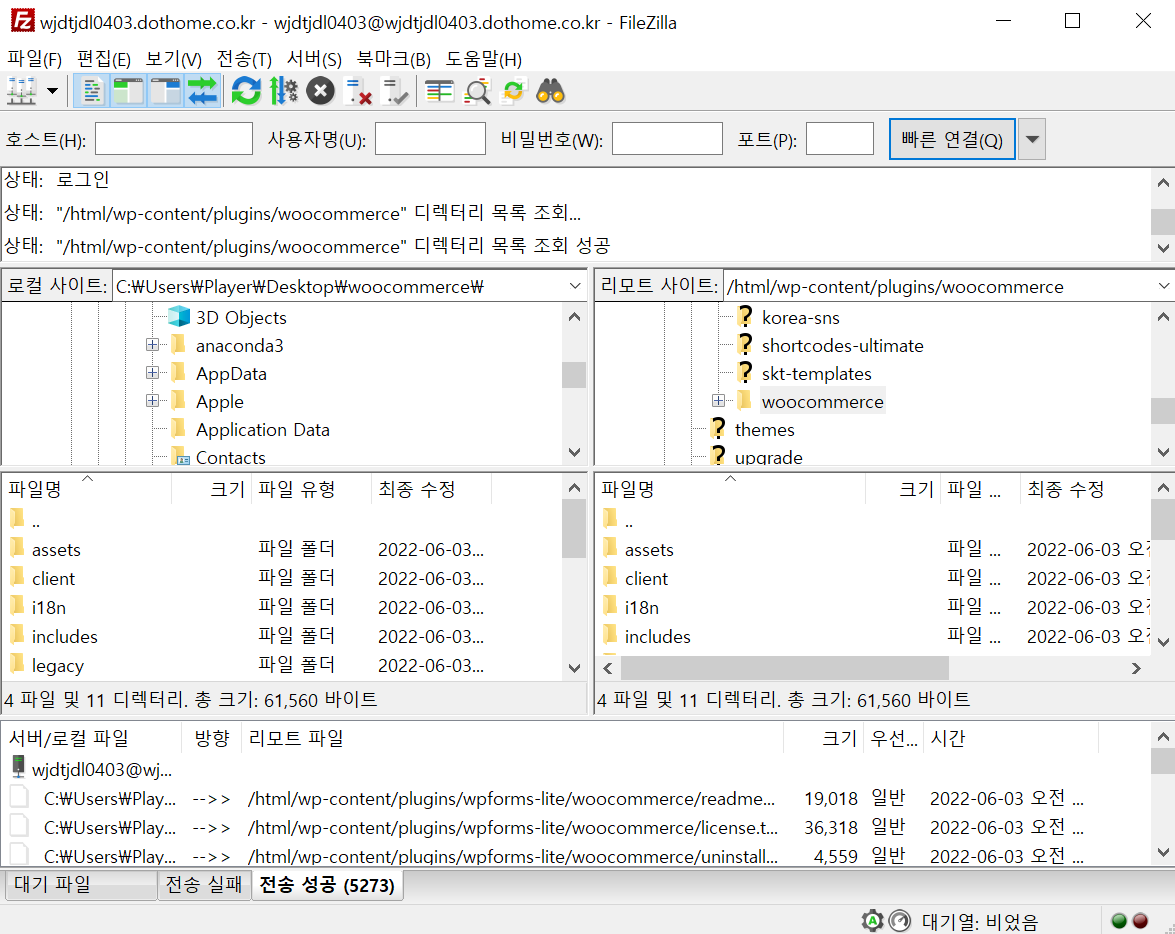Sort local files by 최종 수정 column

[431, 489]
